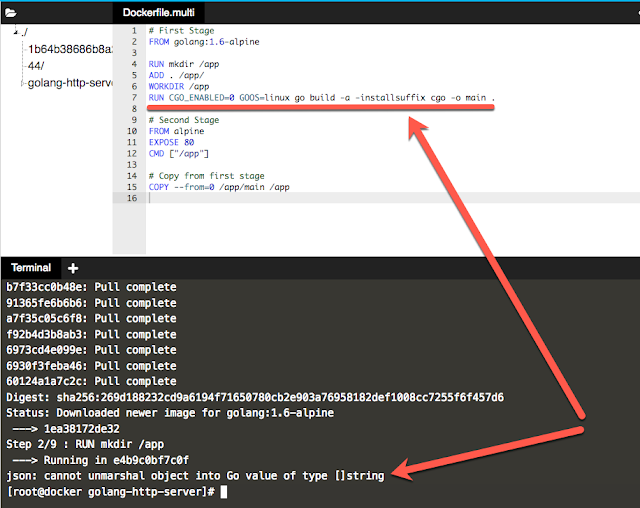Select the Terminal tab
This screenshot has width=640, height=508.
coord(31,268)
